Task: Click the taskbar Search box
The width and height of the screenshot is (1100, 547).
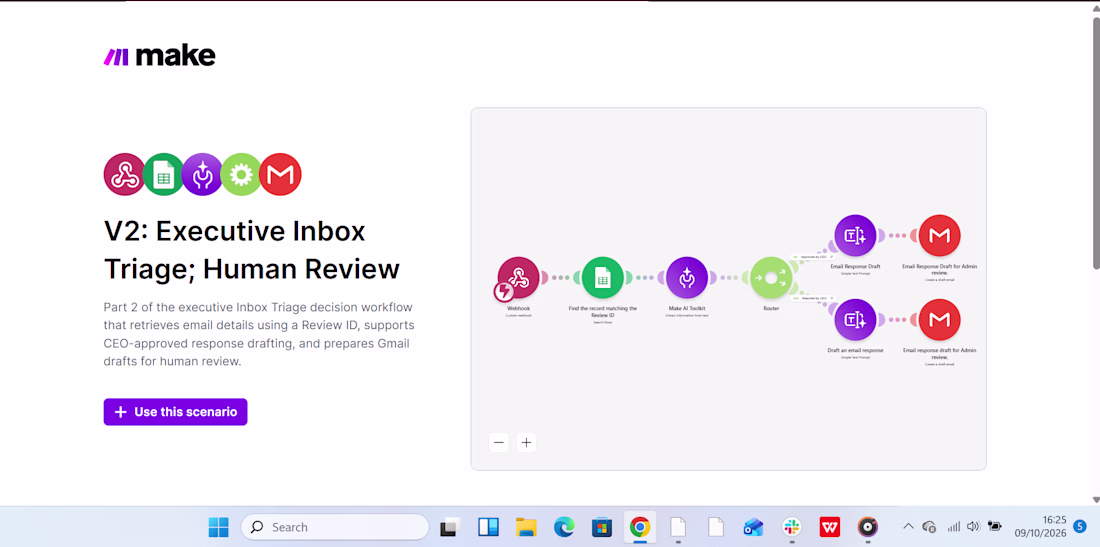Action: (335, 527)
